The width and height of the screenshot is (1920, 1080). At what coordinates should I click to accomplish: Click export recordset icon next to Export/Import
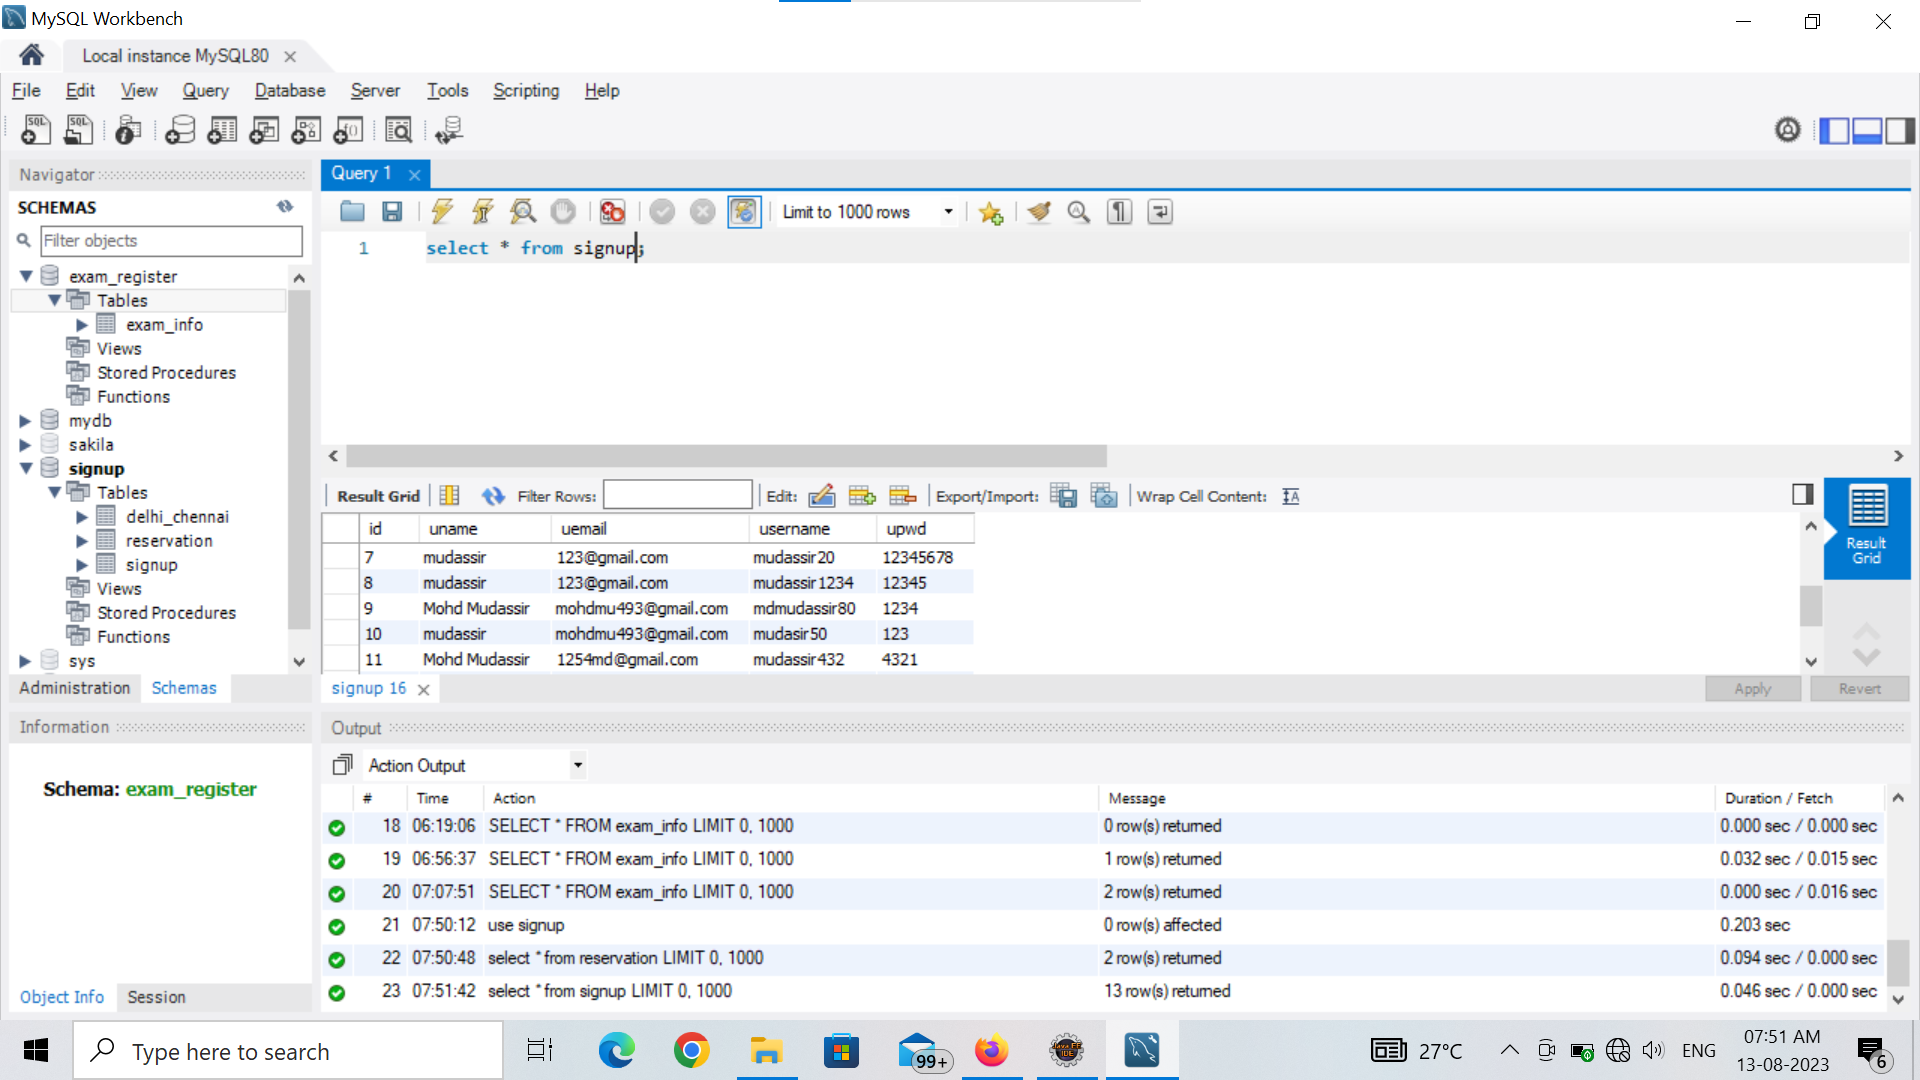[x=1064, y=496]
